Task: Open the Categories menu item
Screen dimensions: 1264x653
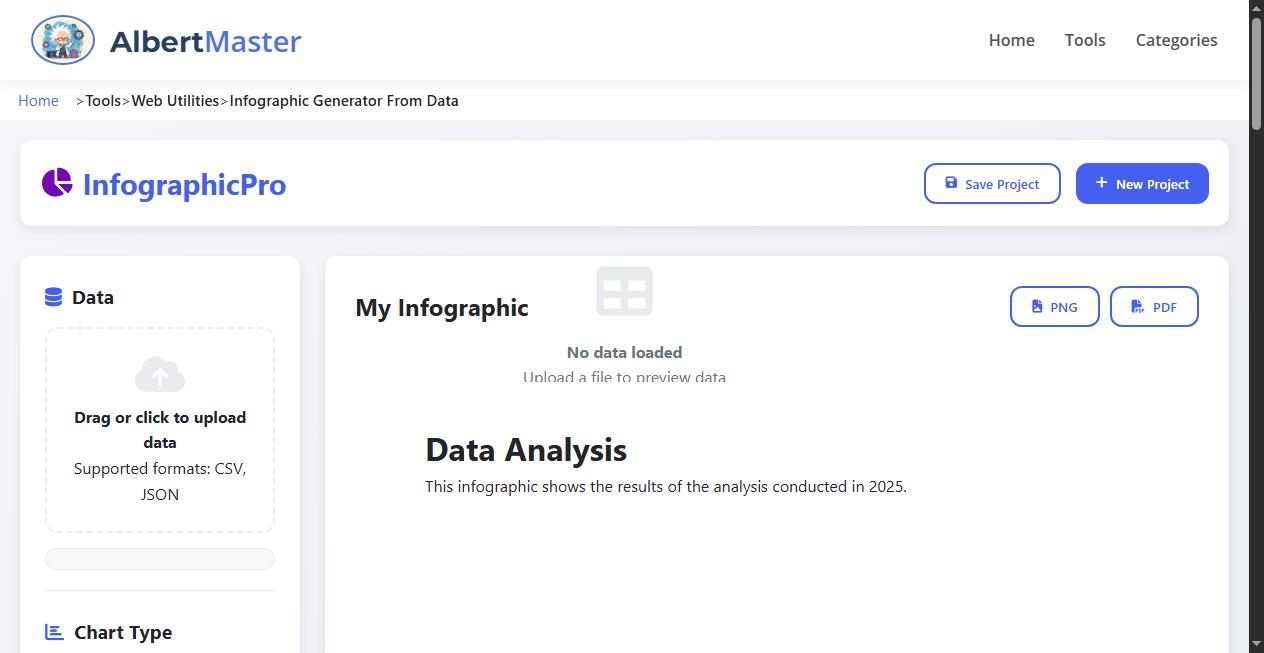Action: pos(1176,40)
